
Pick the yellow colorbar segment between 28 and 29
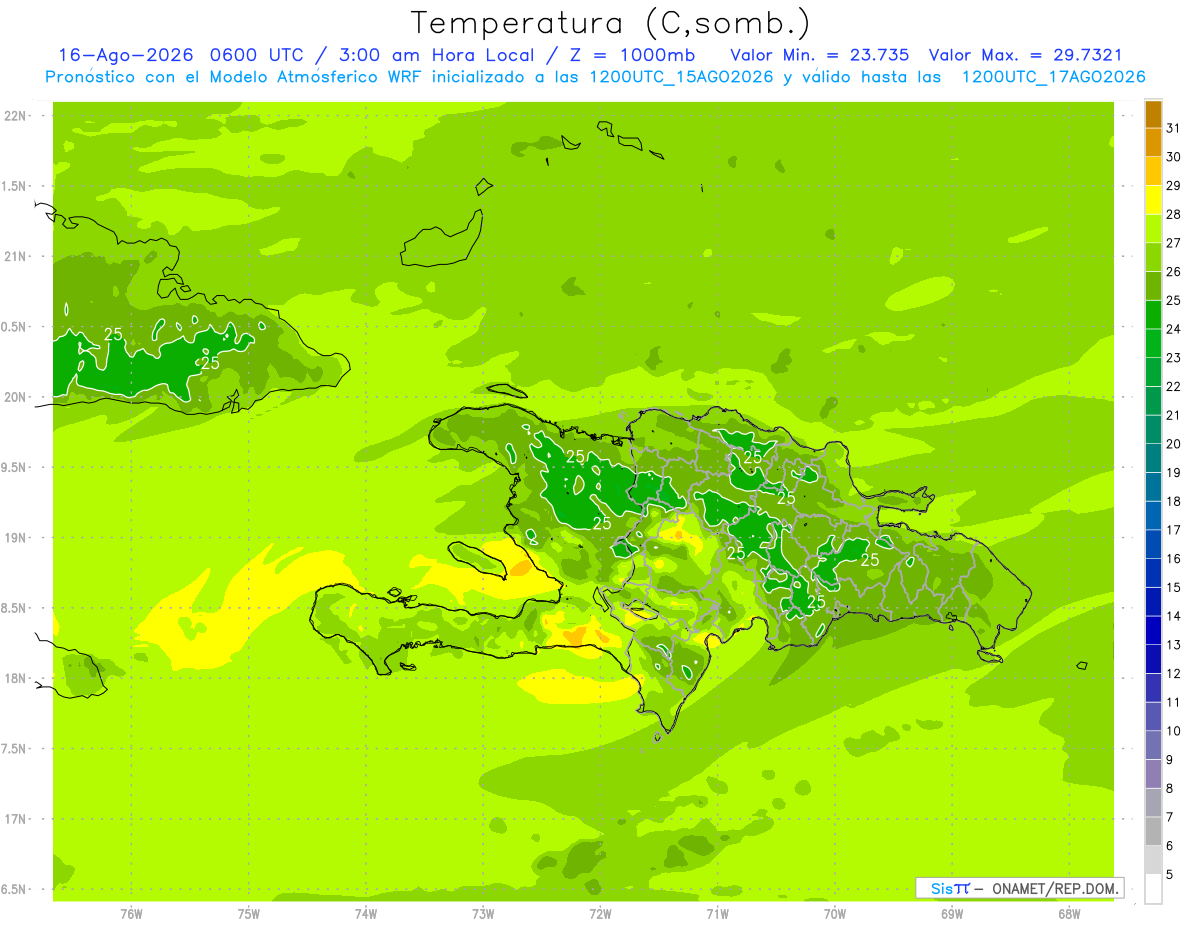click(1153, 199)
